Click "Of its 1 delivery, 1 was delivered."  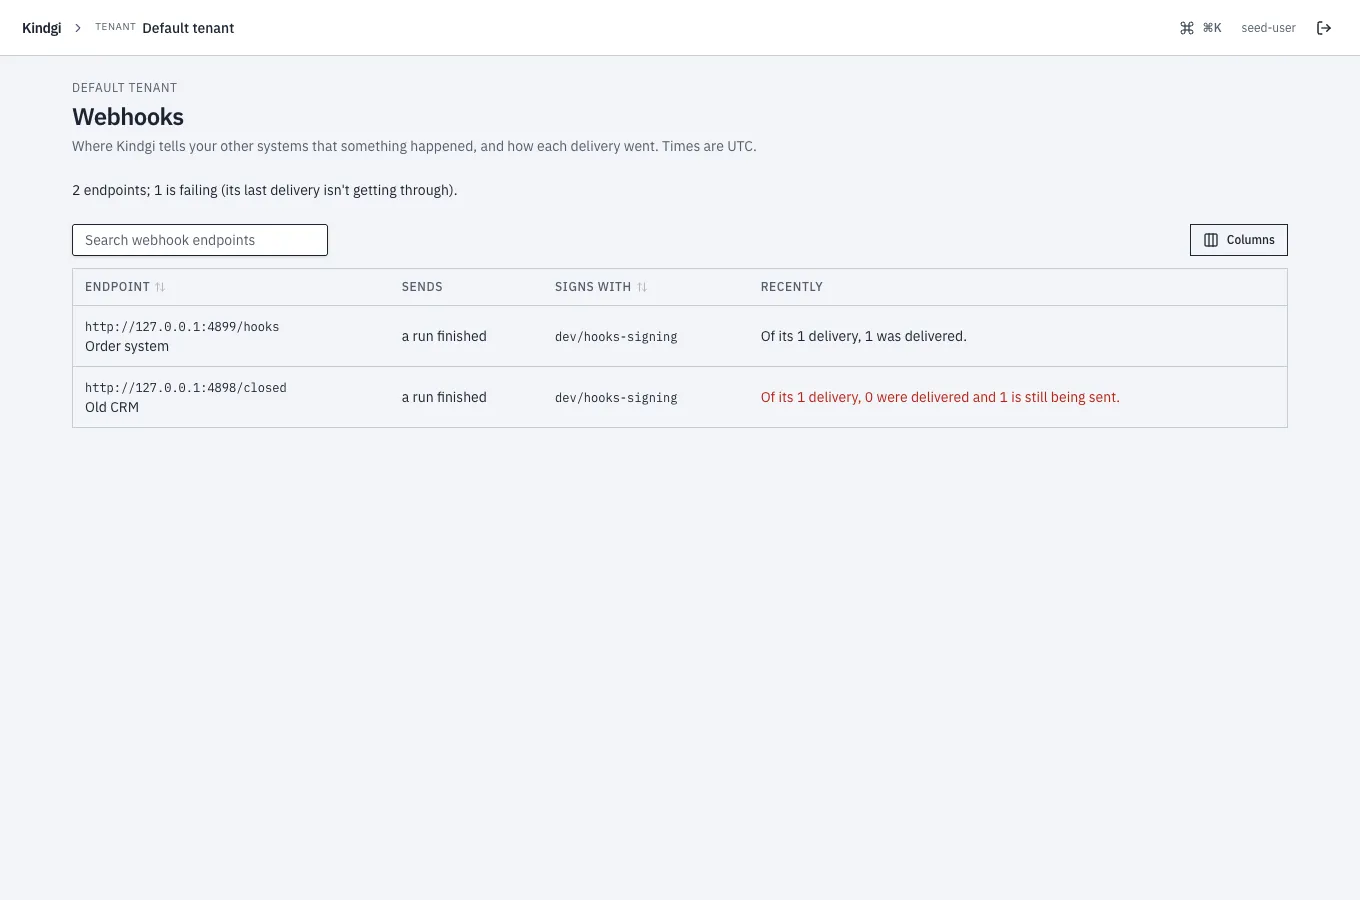[x=864, y=336]
